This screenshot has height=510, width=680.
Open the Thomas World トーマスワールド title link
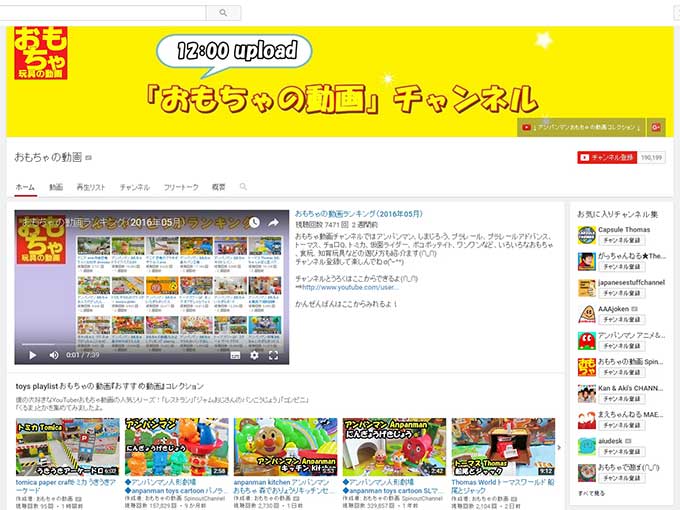click(x=503, y=487)
